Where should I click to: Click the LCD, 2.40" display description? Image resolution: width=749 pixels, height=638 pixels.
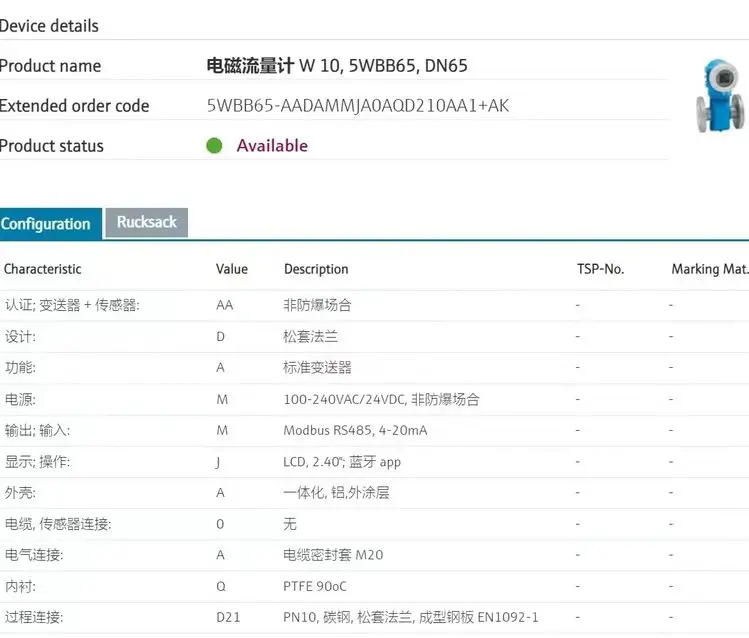coord(342,462)
